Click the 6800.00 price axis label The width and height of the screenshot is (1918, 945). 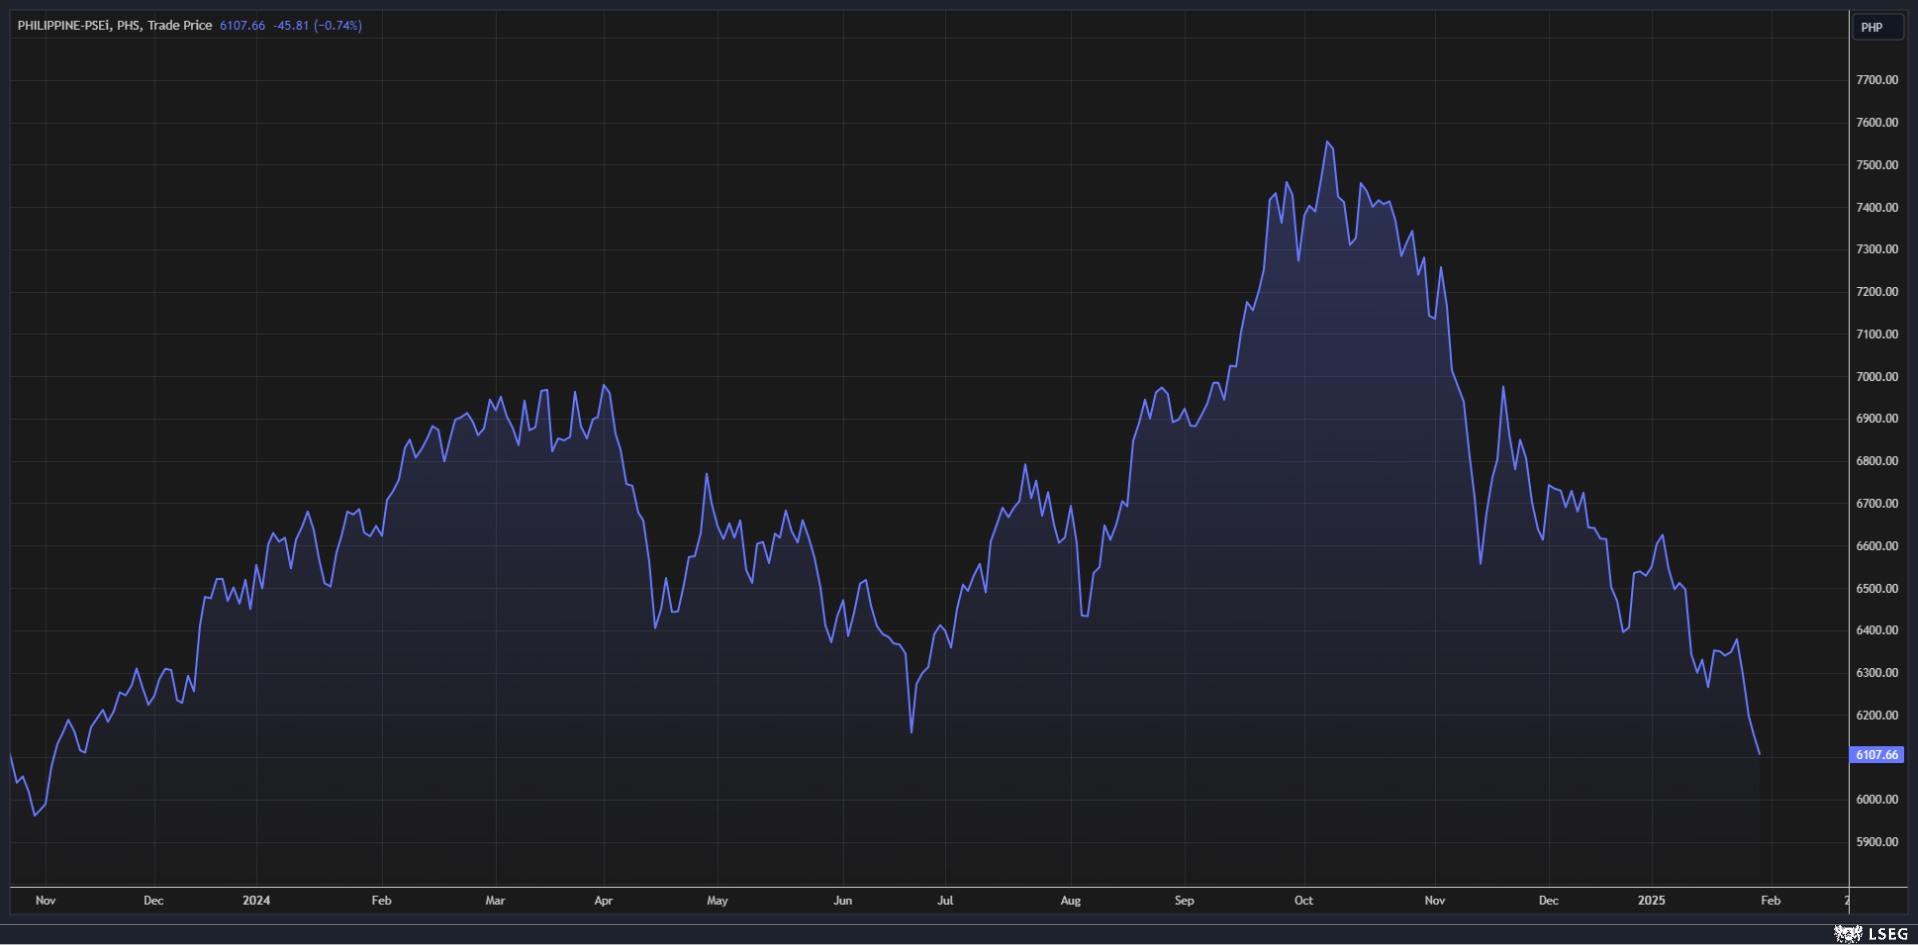pos(1877,461)
